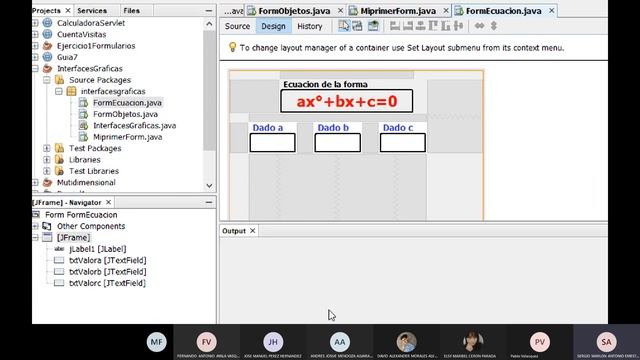This screenshot has height=360, width=640.
Task: Open the Services tab
Action: 92,11
